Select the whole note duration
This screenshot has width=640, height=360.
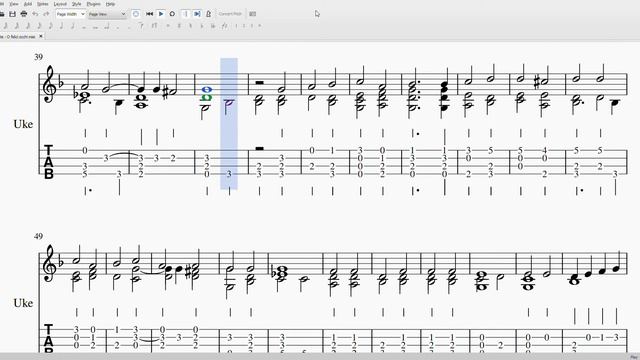[x=84, y=26]
